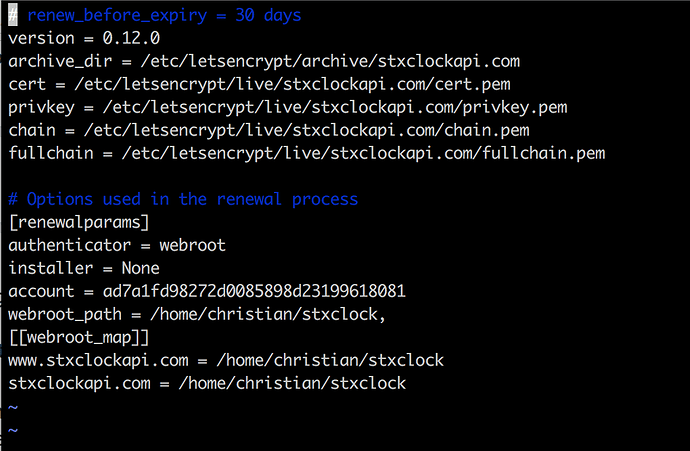Click the privkey.pem path at line end

pyautogui.click(x=335, y=108)
